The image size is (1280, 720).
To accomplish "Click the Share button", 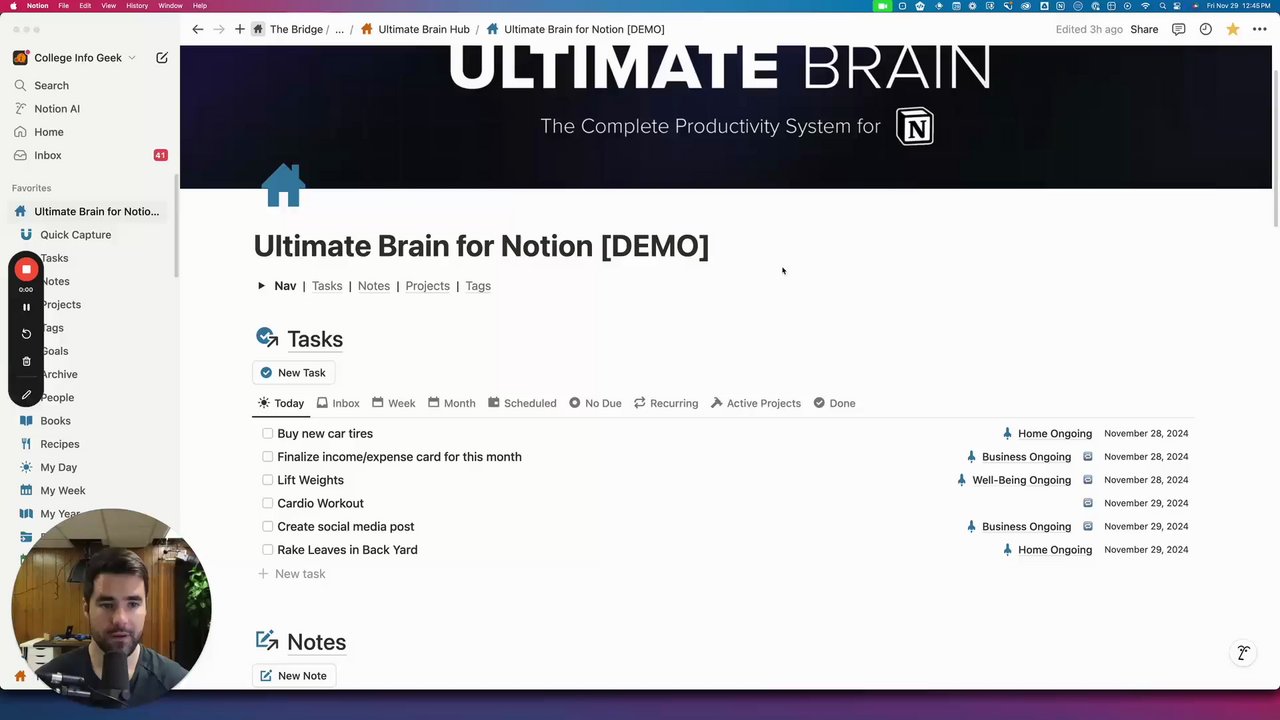I will (x=1144, y=29).
